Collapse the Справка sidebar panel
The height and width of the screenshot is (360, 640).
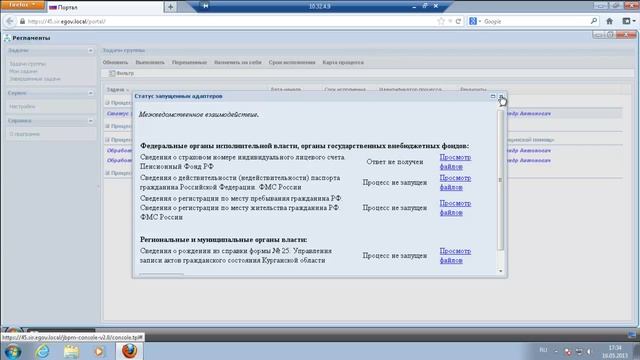[x=91, y=121]
